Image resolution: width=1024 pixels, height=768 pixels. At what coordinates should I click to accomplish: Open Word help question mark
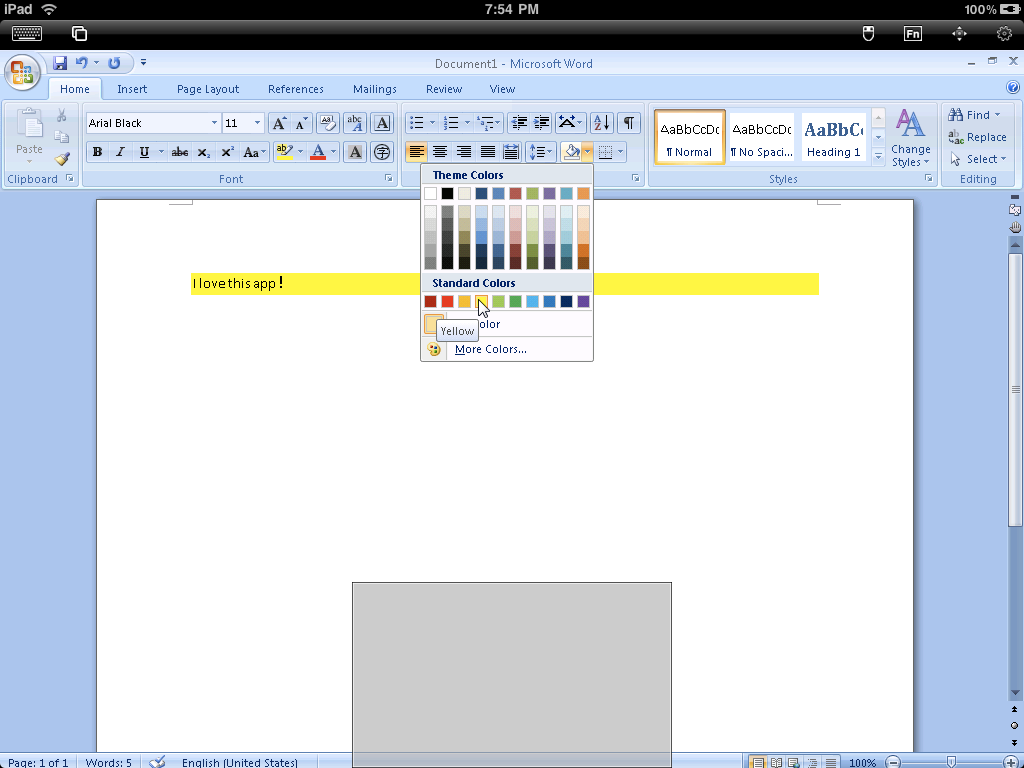[1013, 88]
